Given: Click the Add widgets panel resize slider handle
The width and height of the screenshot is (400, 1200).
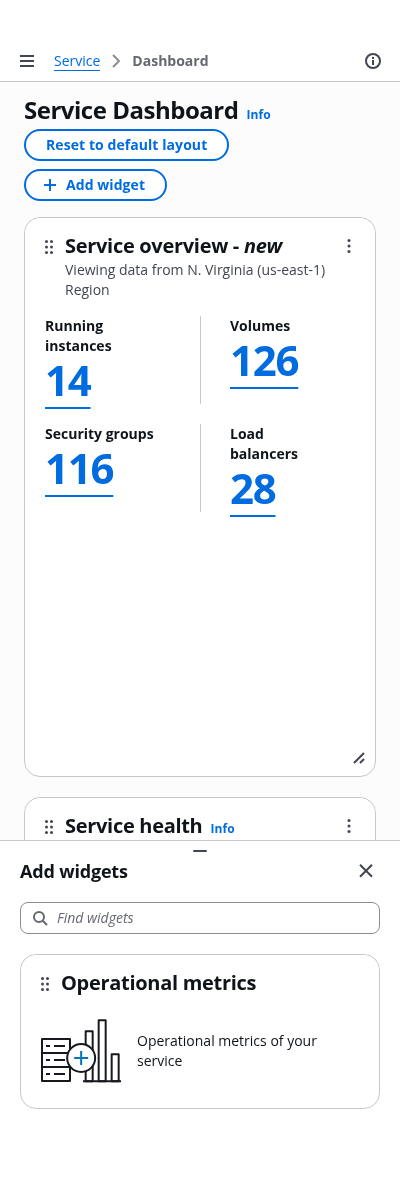Looking at the screenshot, I should (200, 851).
